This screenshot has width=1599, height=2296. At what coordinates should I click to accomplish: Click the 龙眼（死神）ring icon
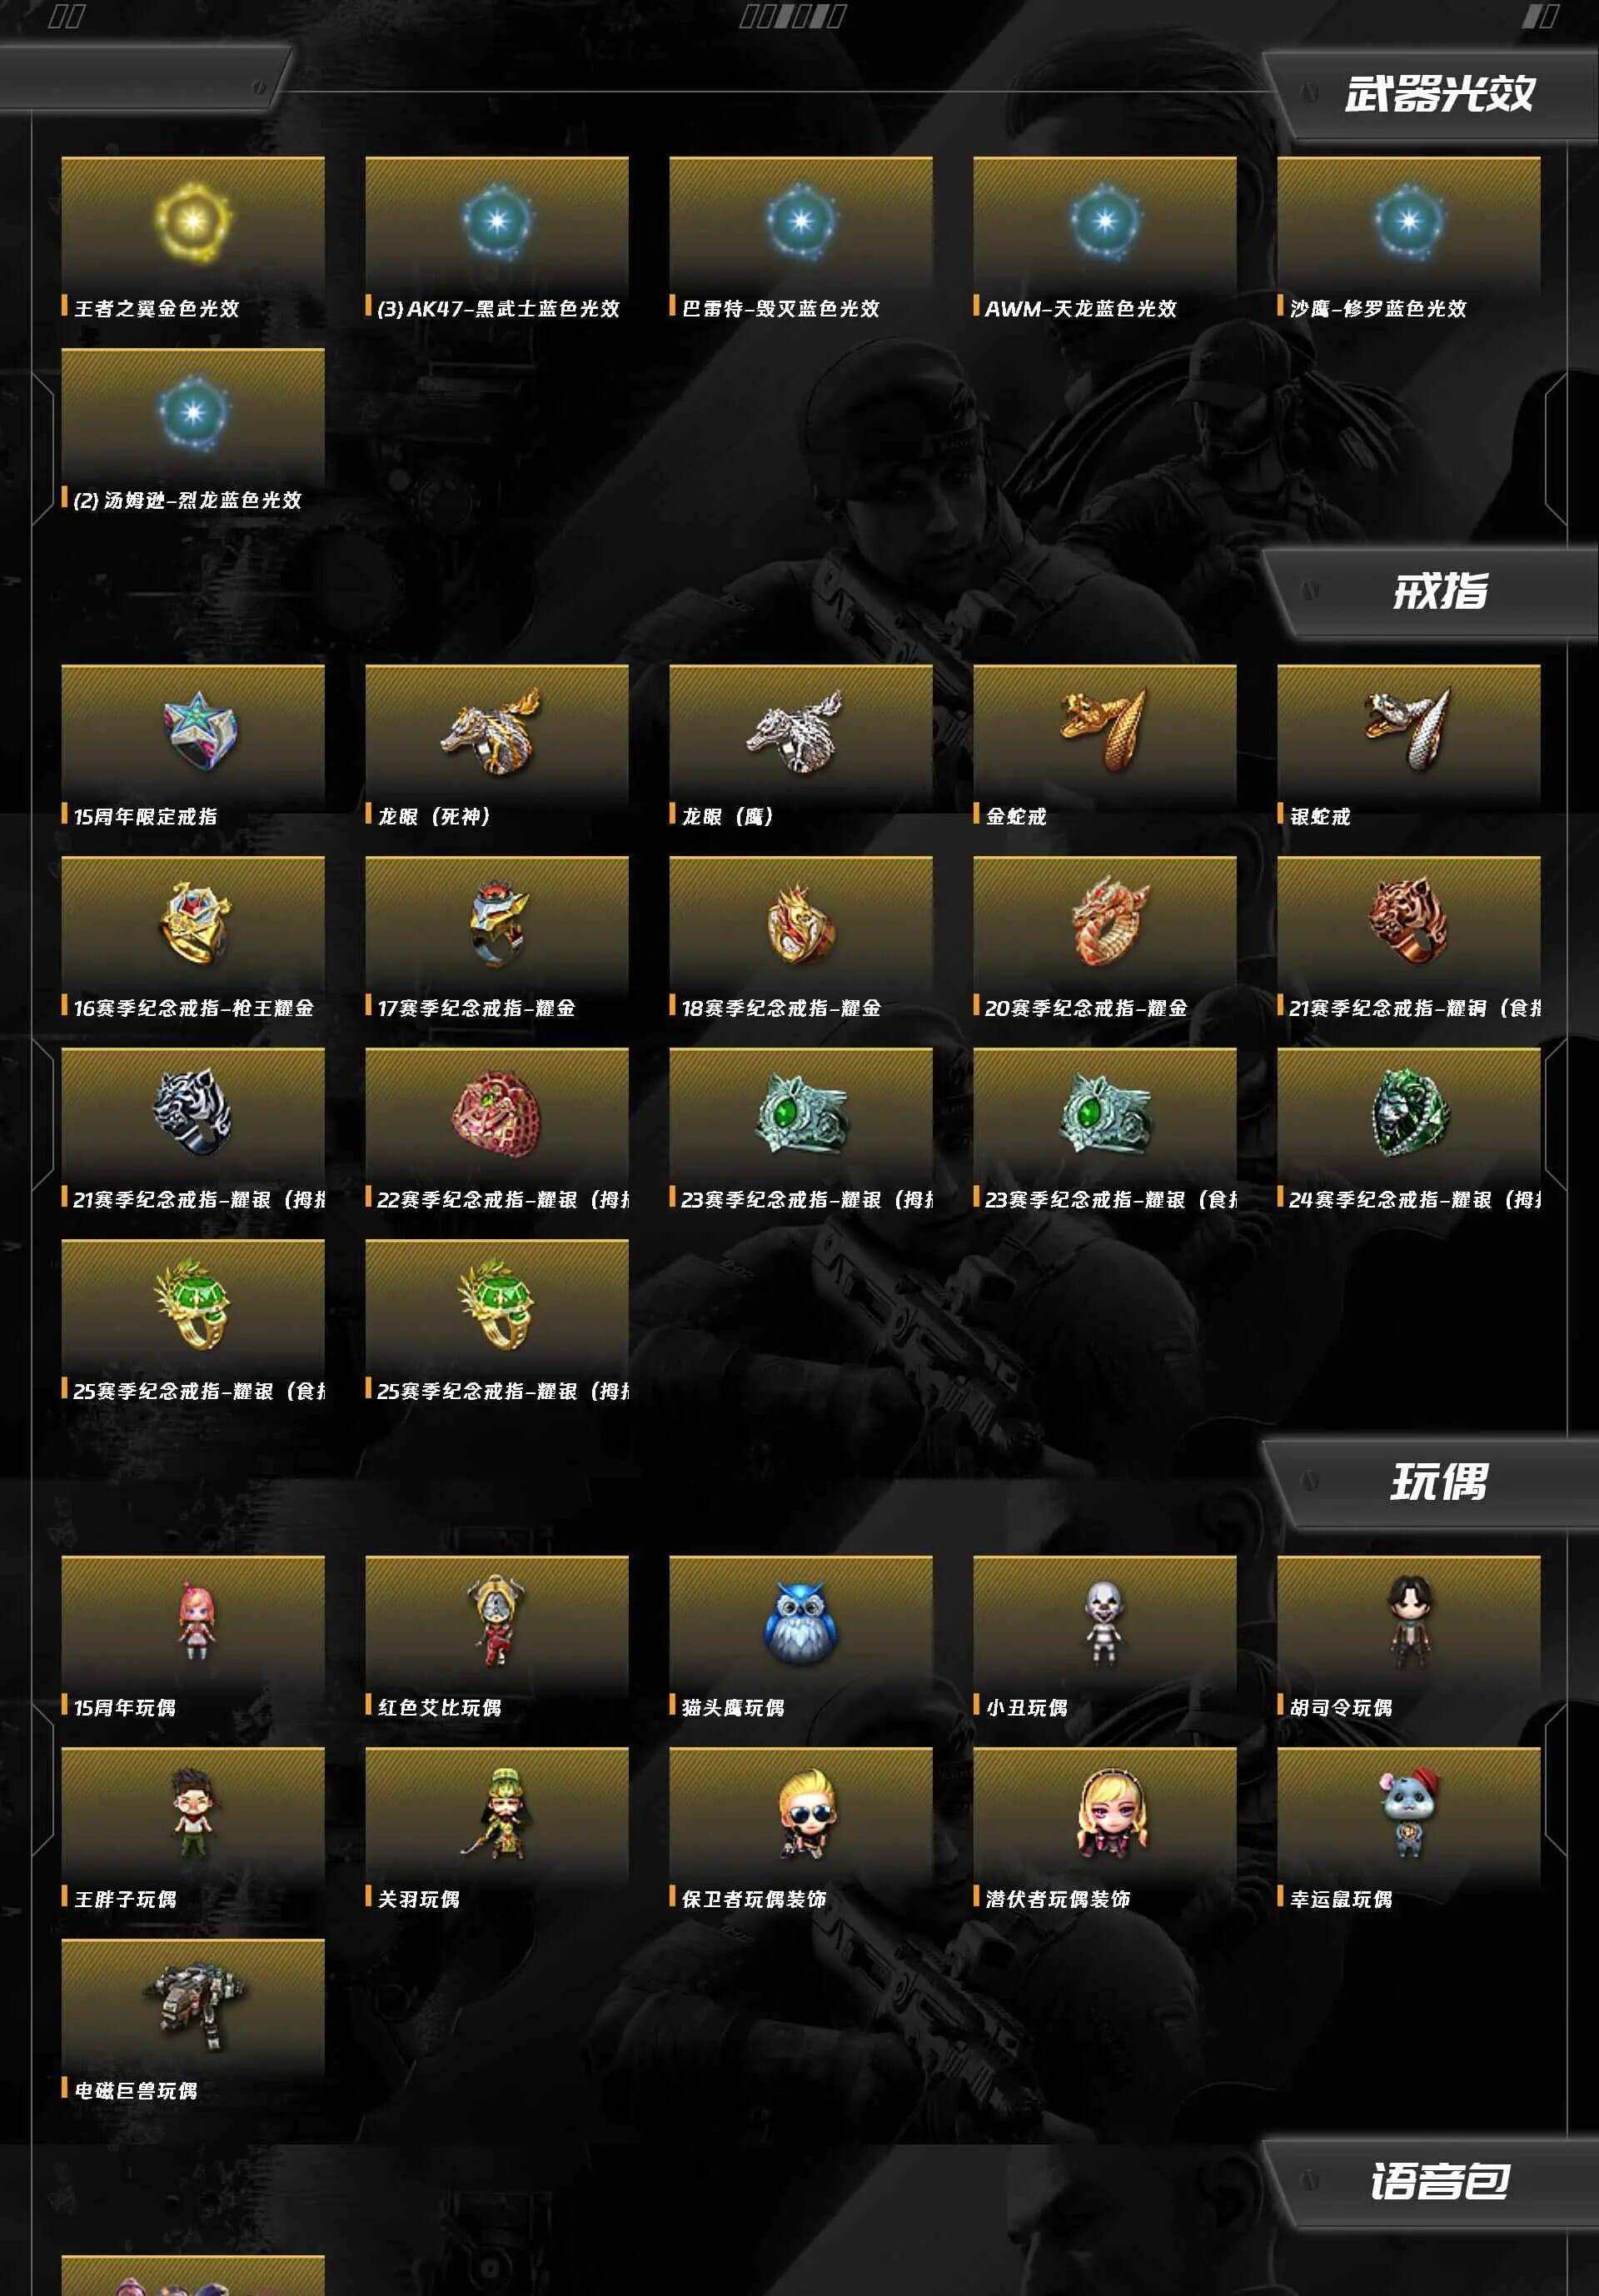[492, 730]
